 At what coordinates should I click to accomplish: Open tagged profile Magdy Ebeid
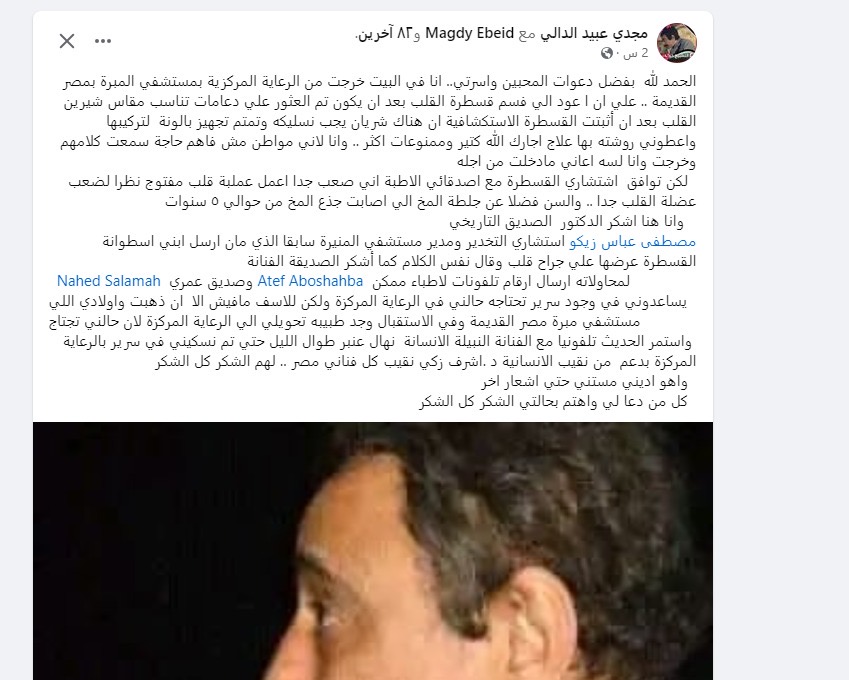click(469, 33)
